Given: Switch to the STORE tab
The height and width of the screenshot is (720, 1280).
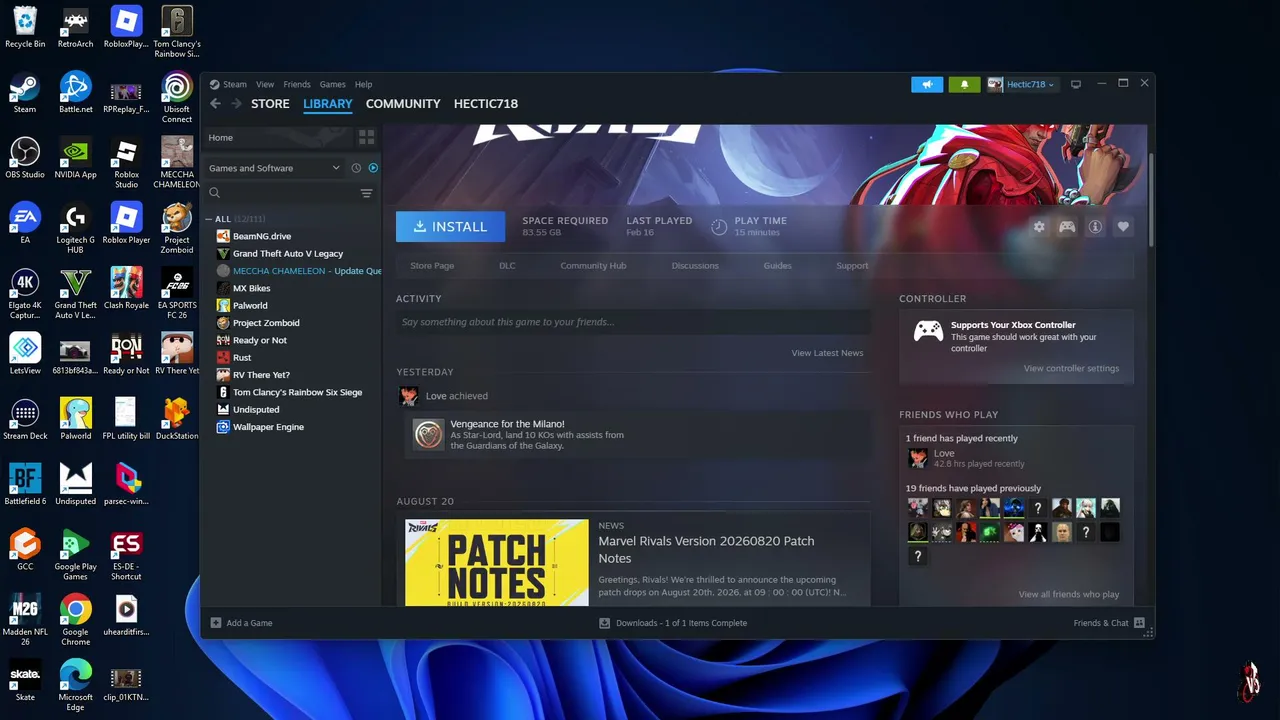Looking at the screenshot, I should tap(270, 104).
